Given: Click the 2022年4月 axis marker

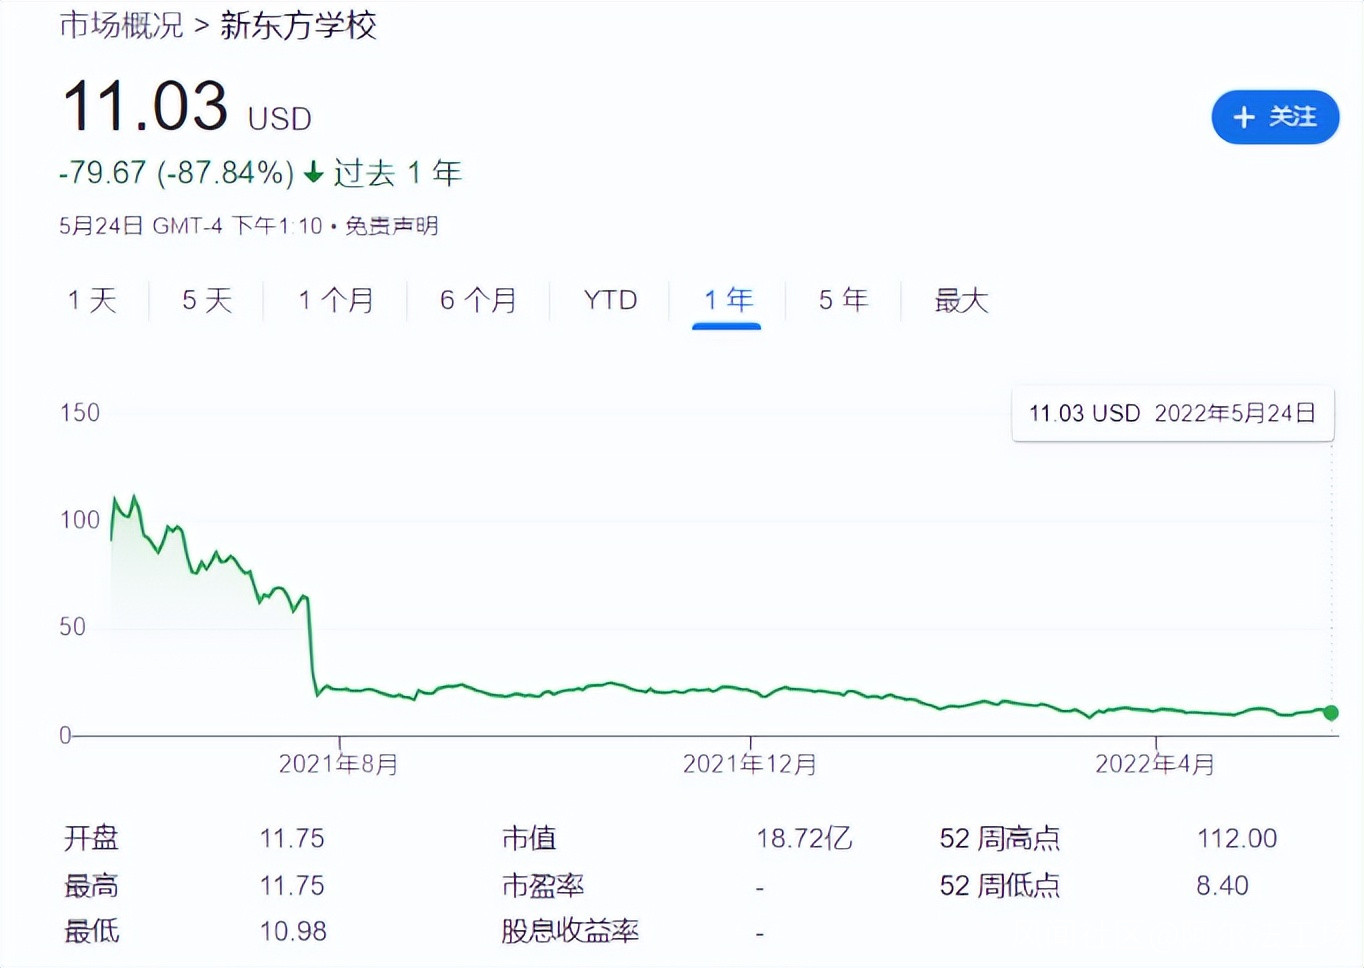Looking at the screenshot, I should tap(1155, 764).
